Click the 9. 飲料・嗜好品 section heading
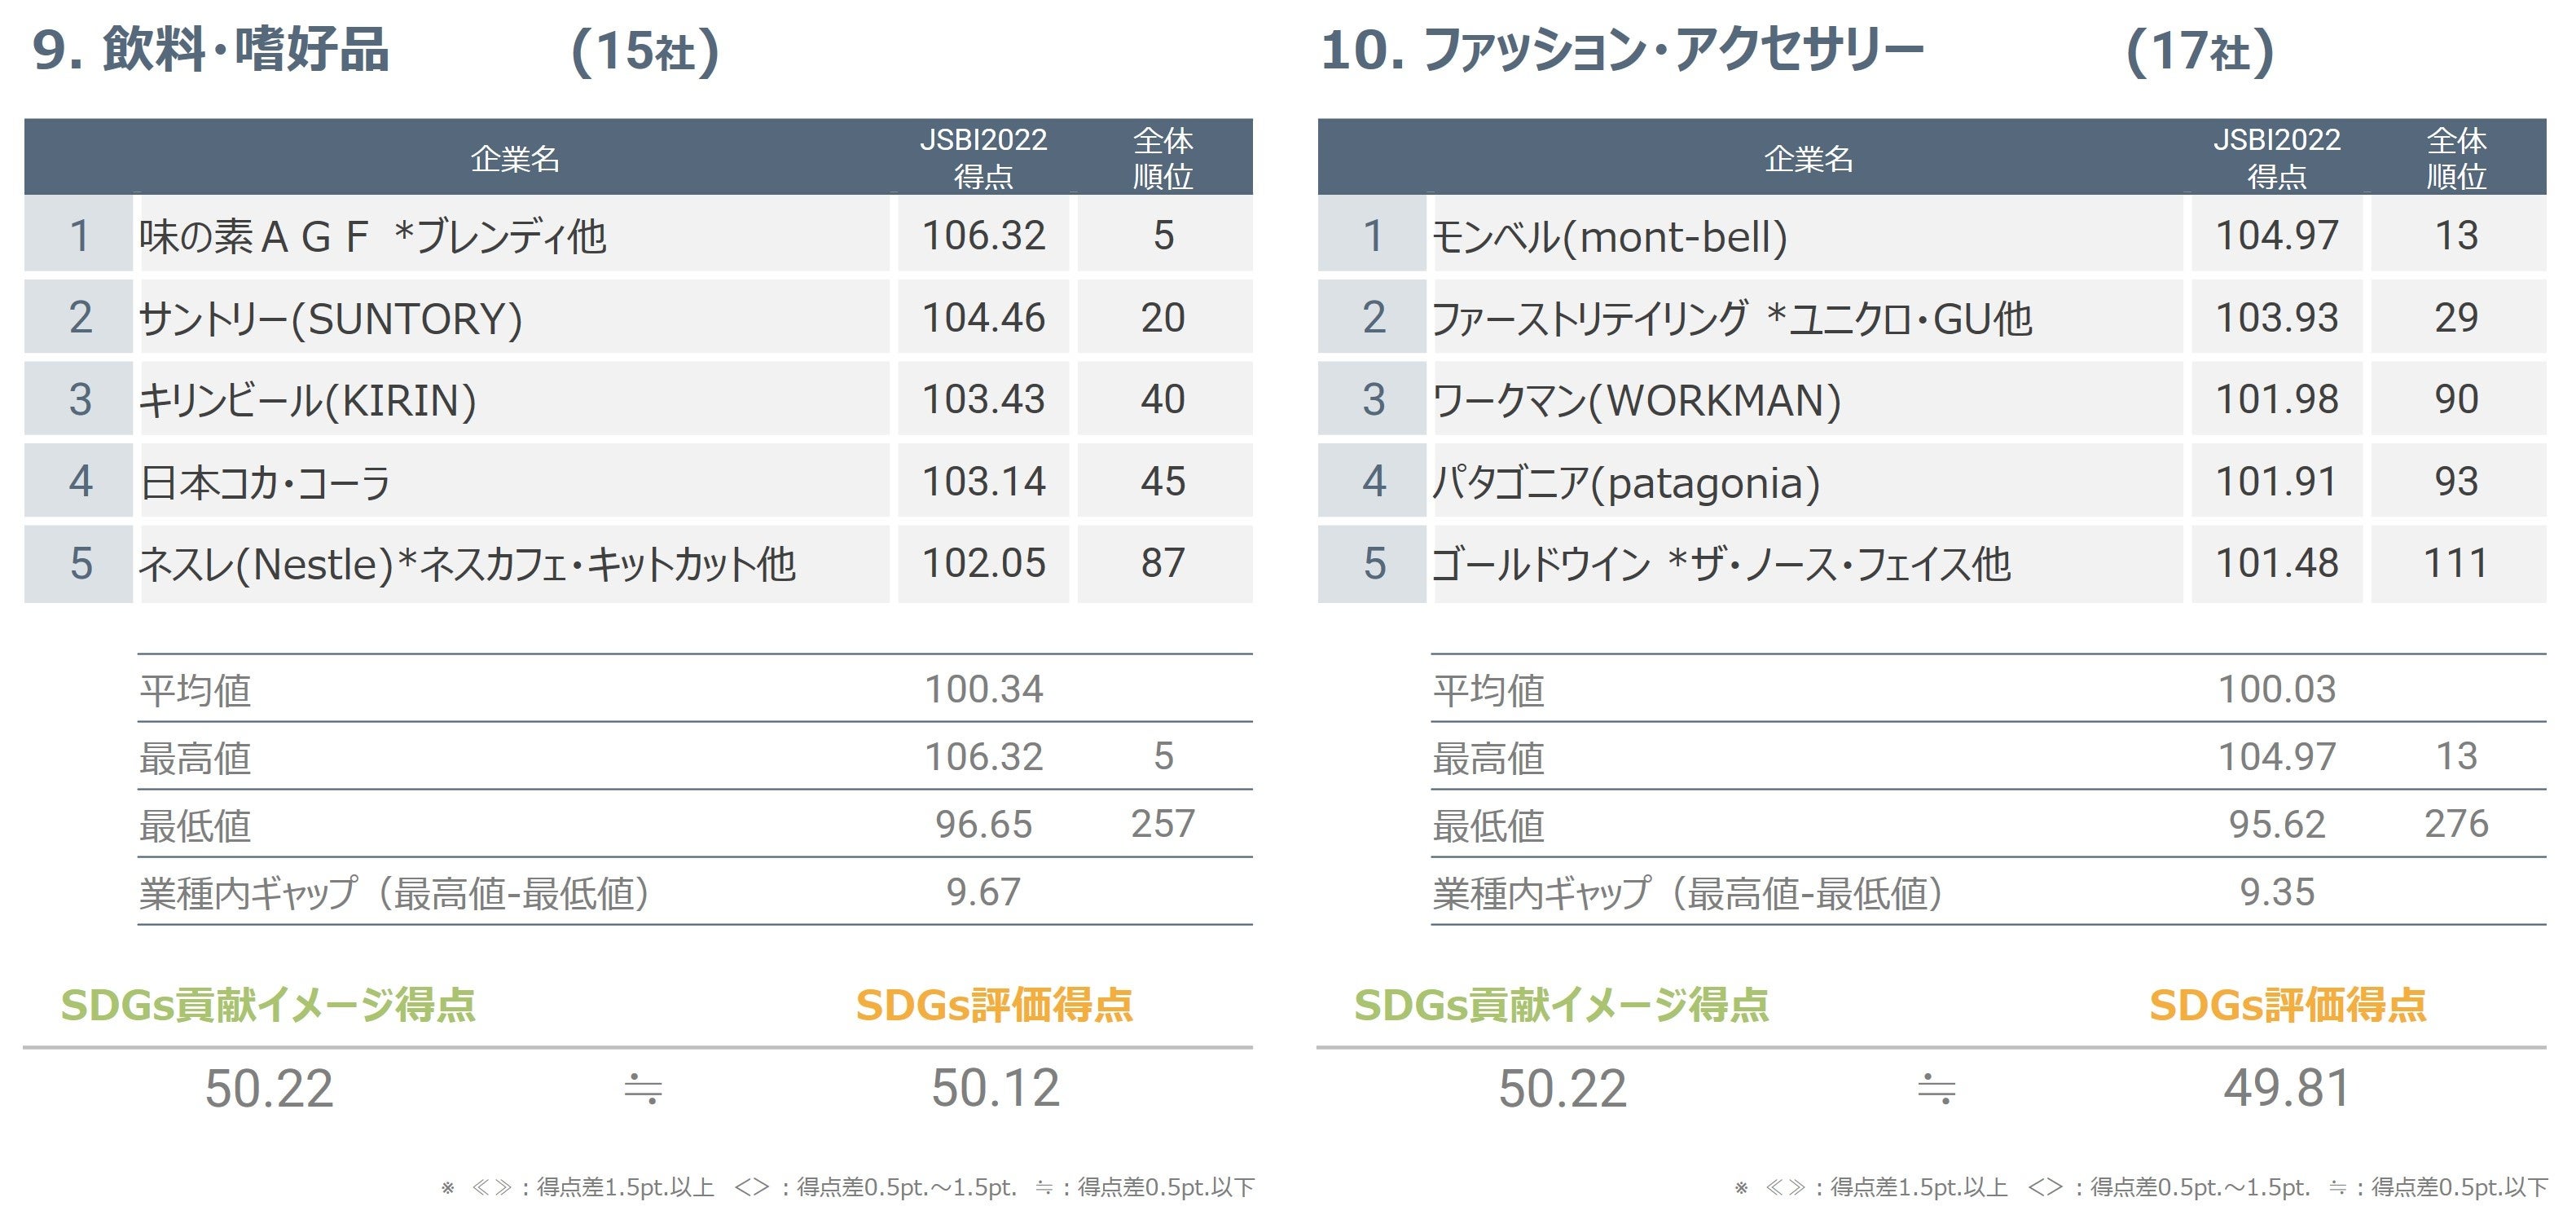The image size is (2576, 1215). coord(211,50)
